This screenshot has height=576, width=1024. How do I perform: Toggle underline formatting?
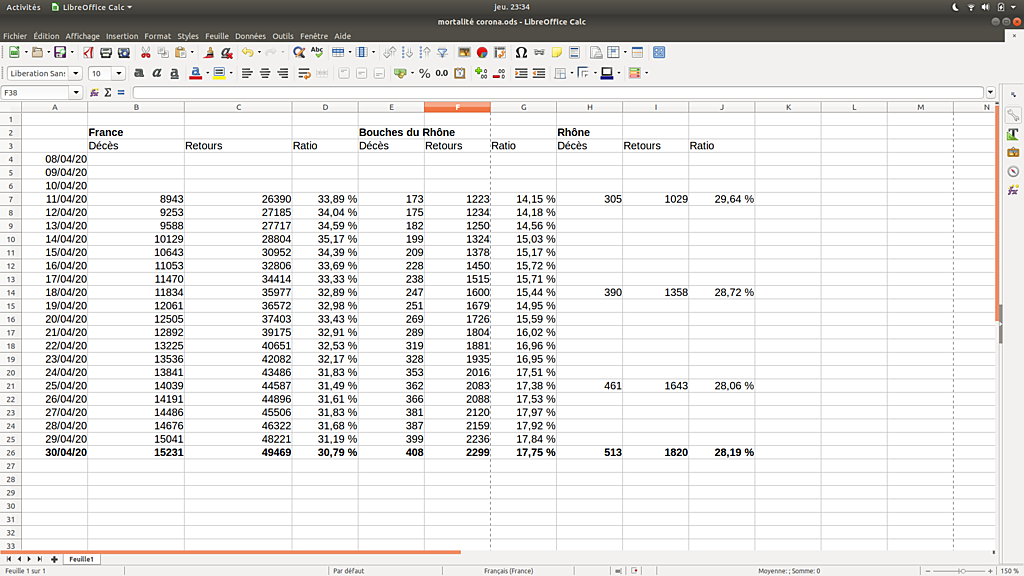[x=174, y=73]
